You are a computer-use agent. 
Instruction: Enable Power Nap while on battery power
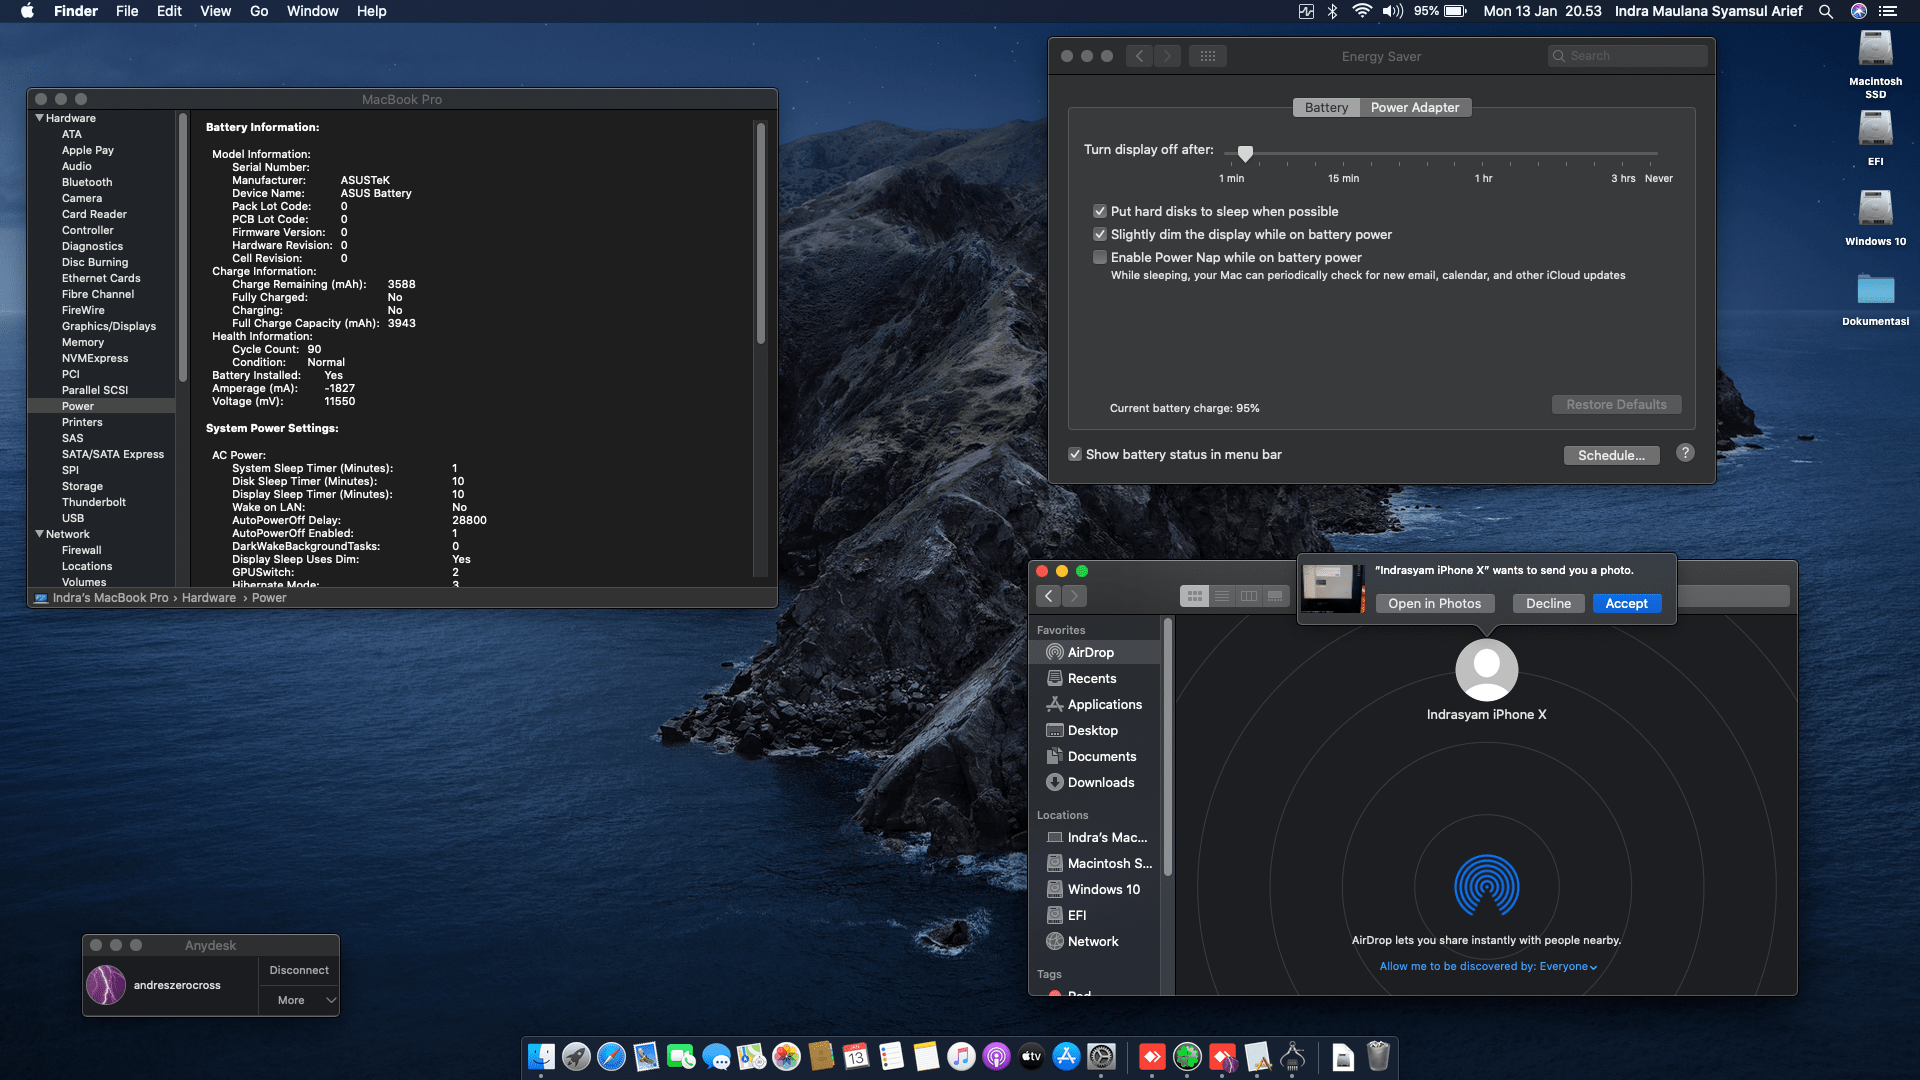click(1100, 257)
